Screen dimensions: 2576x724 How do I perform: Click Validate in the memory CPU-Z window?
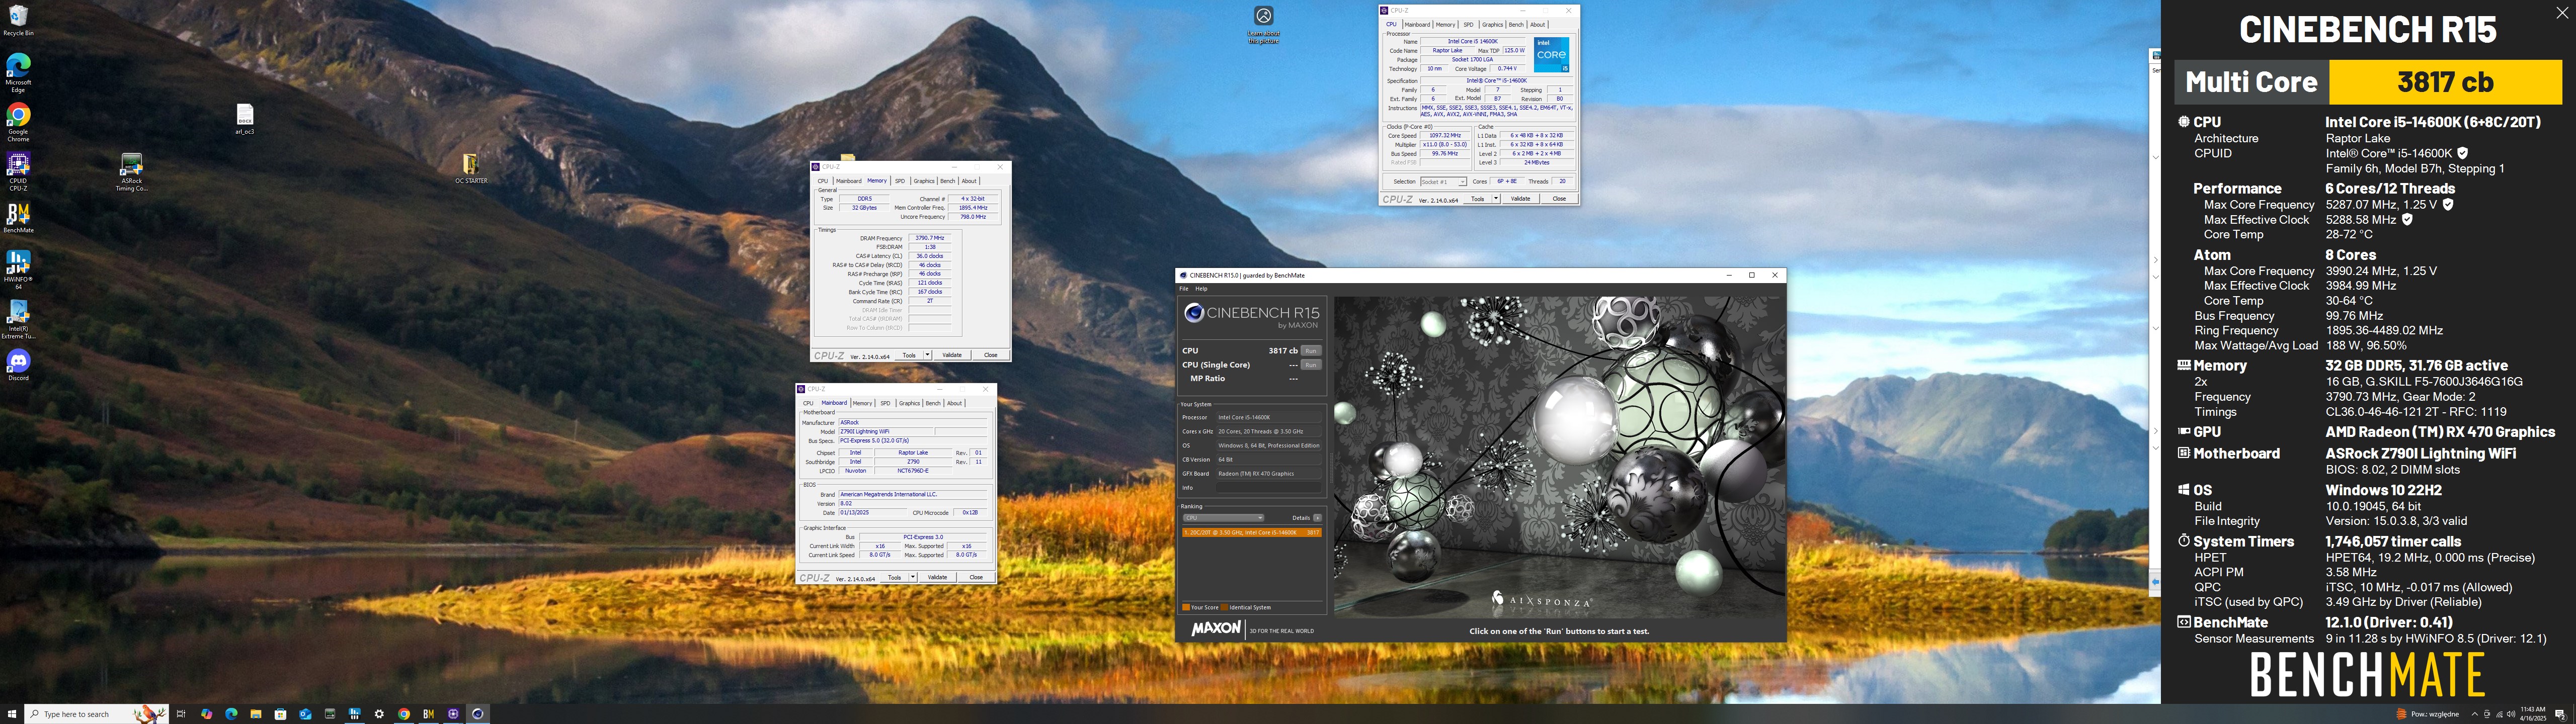(952, 355)
